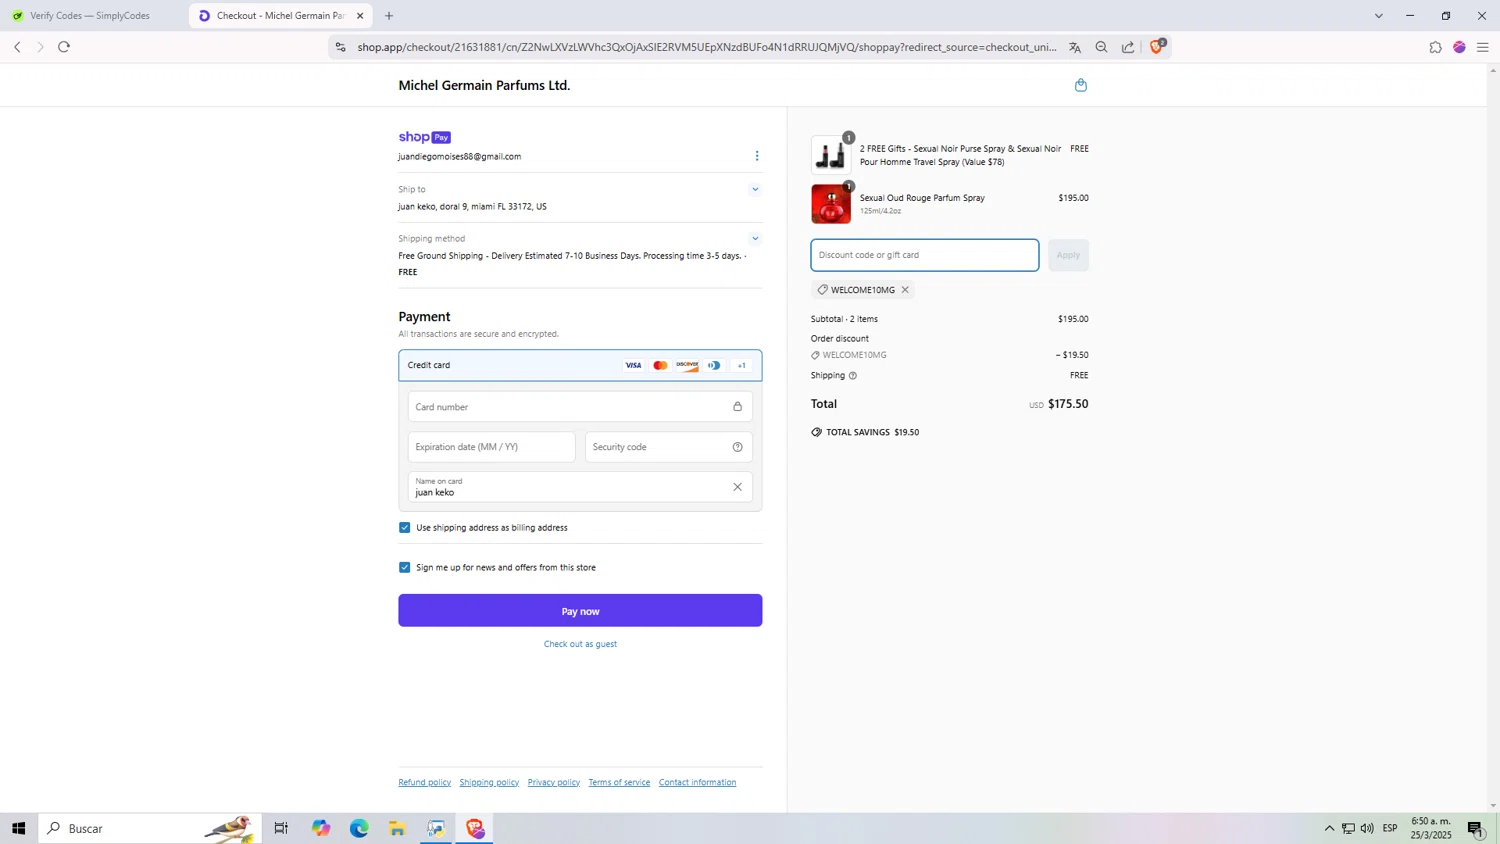Click the Apply discount button
1500x844 pixels.
click(1068, 255)
